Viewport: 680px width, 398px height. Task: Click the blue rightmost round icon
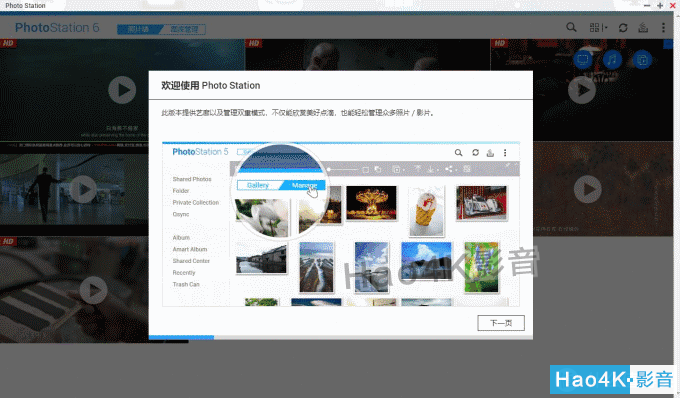click(642, 59)
